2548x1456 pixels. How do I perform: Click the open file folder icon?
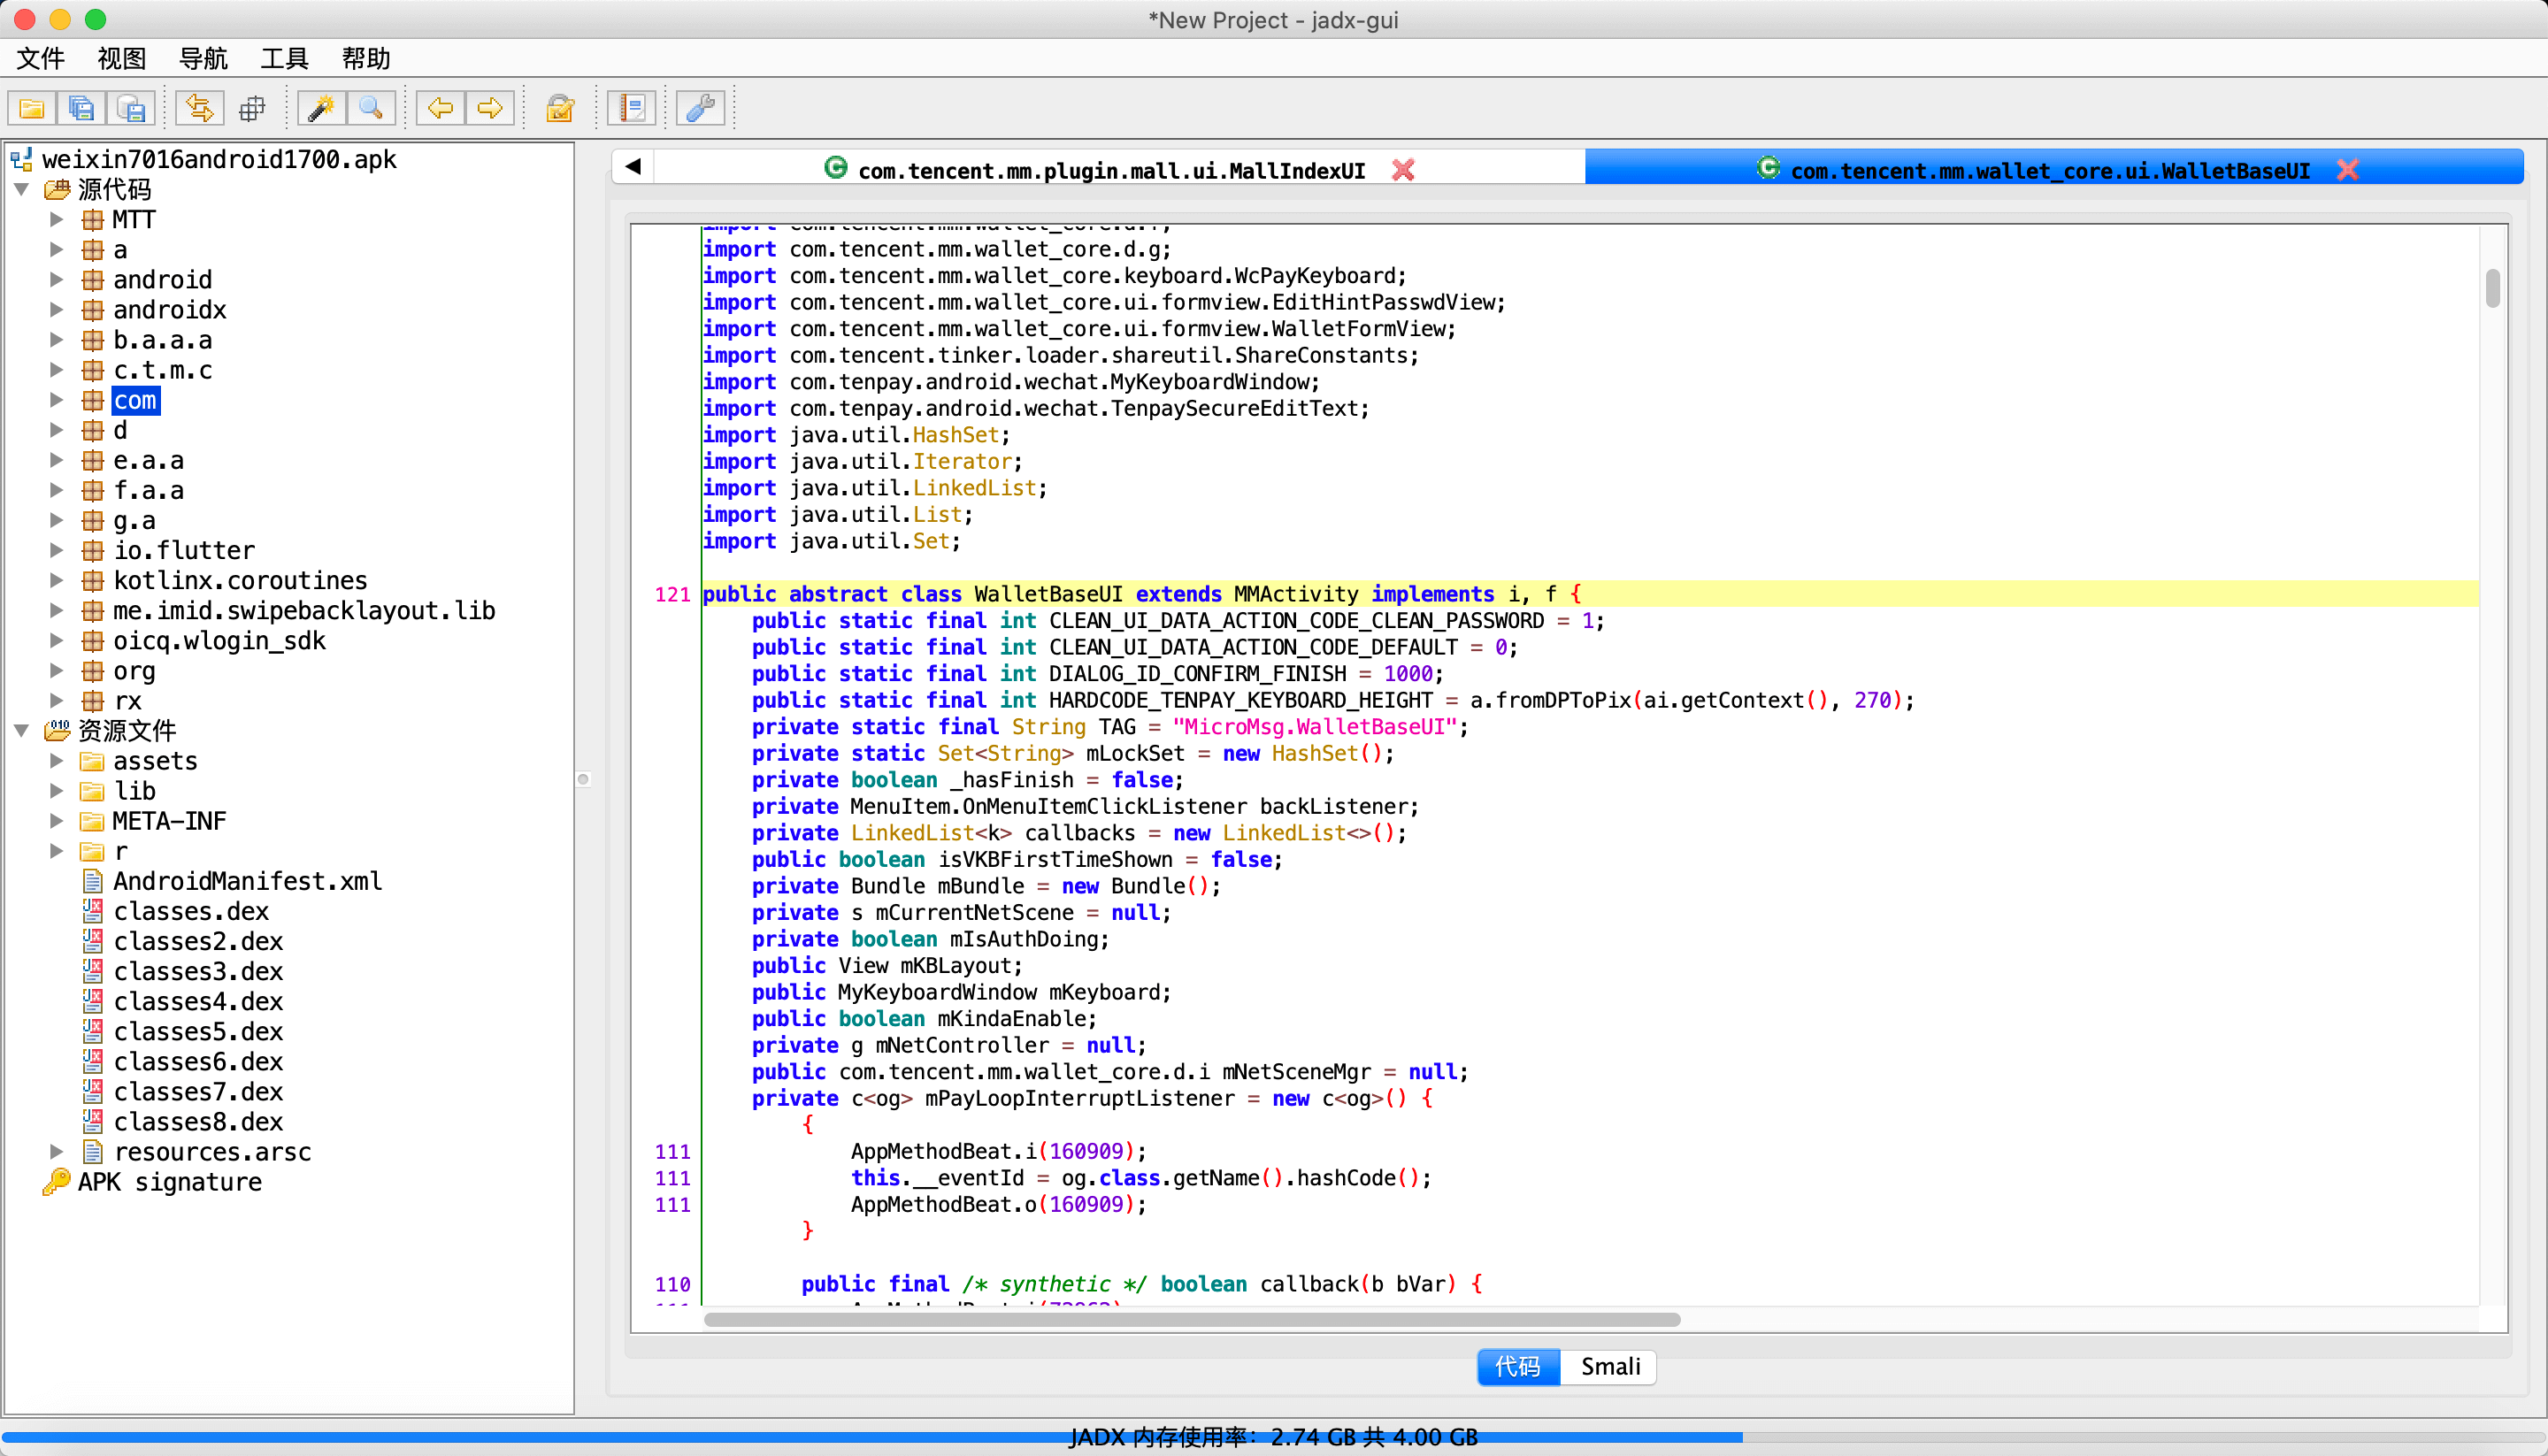click(32, 108)
